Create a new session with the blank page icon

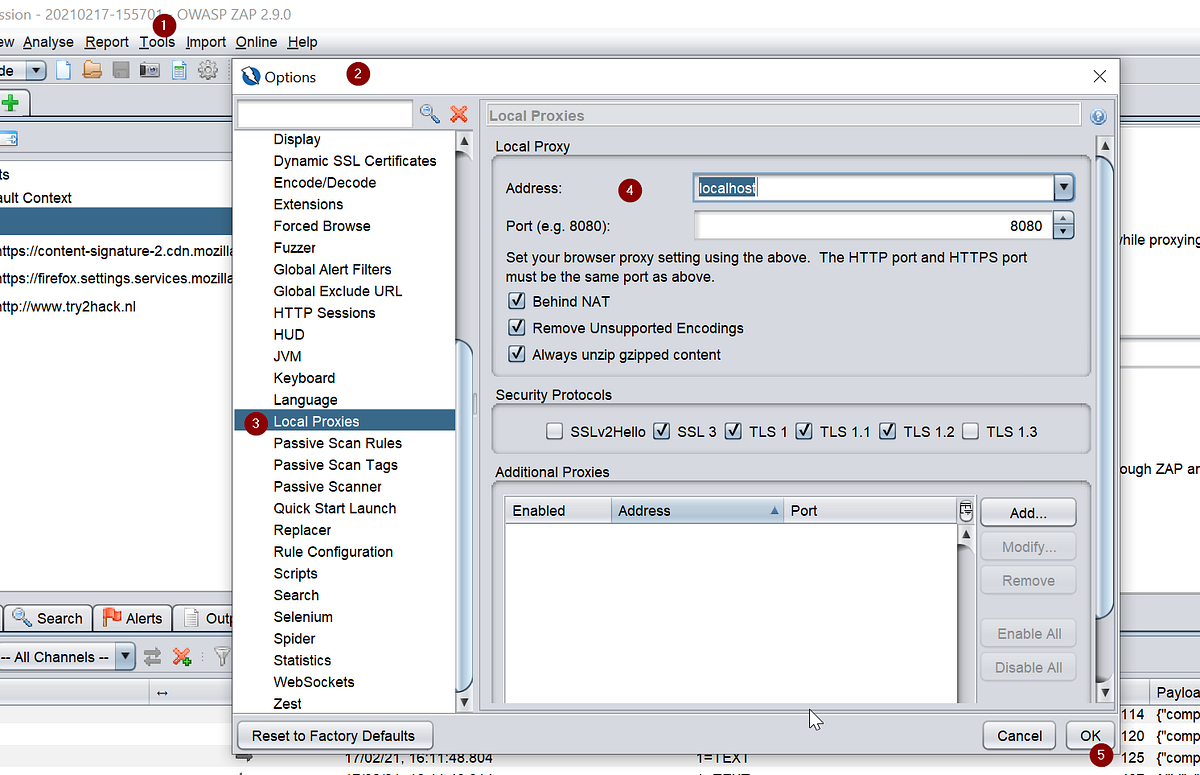pyautogui.click(x=63, y=70)
